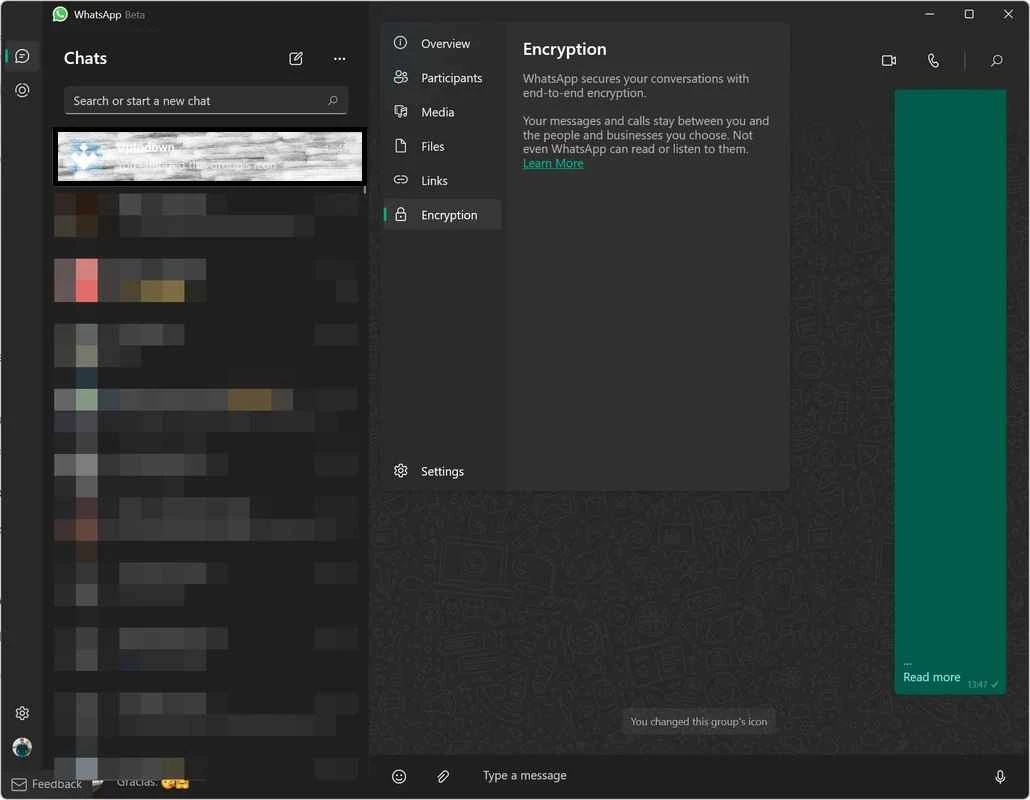The width and height of the screenshot is (1030, 800).
Task: Open the Media tab
Action: [x=442, y=112]
